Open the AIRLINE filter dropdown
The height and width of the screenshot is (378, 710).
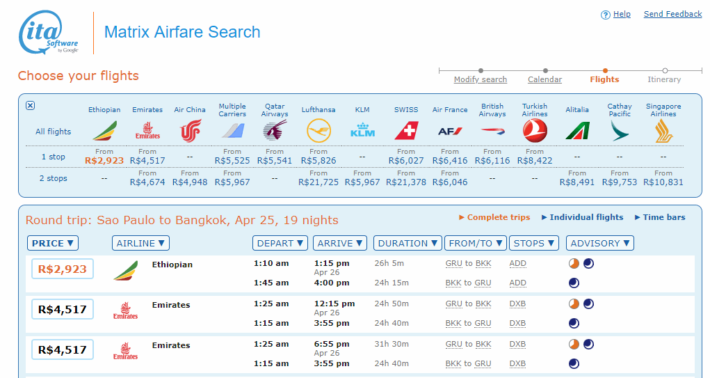[140, 243]
